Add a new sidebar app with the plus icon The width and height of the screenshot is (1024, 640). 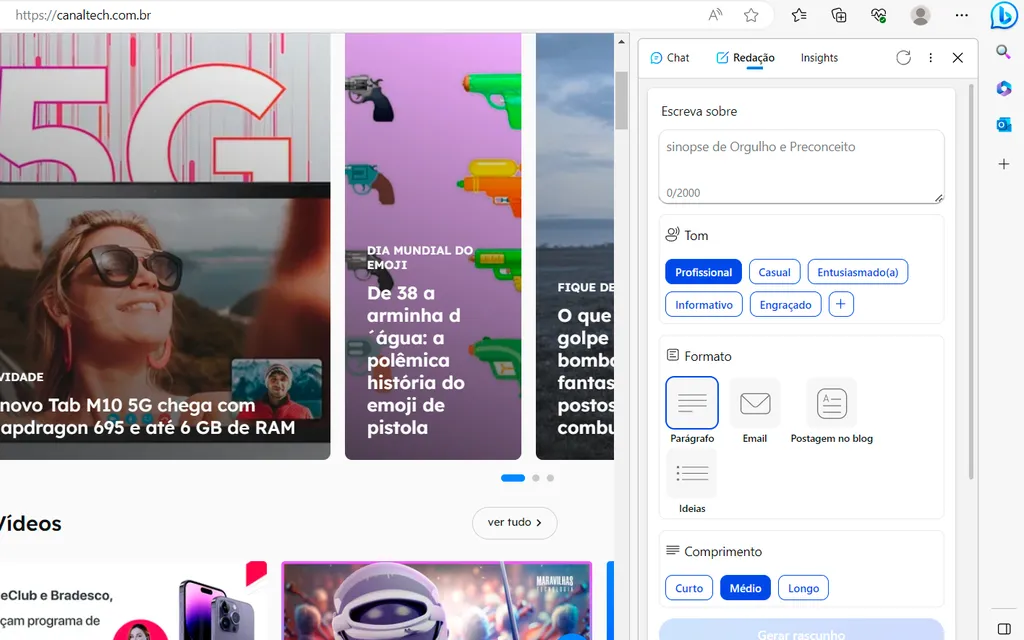pyautogui.click(x=1003, y=162)
